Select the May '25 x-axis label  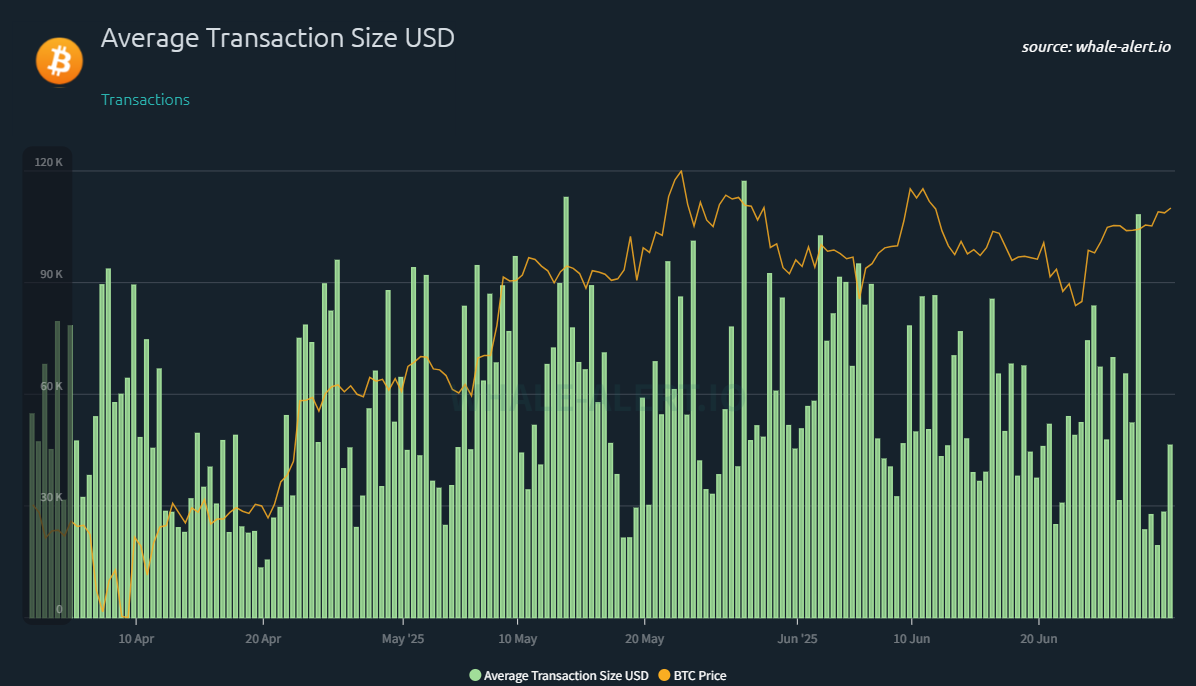(404, 638)
